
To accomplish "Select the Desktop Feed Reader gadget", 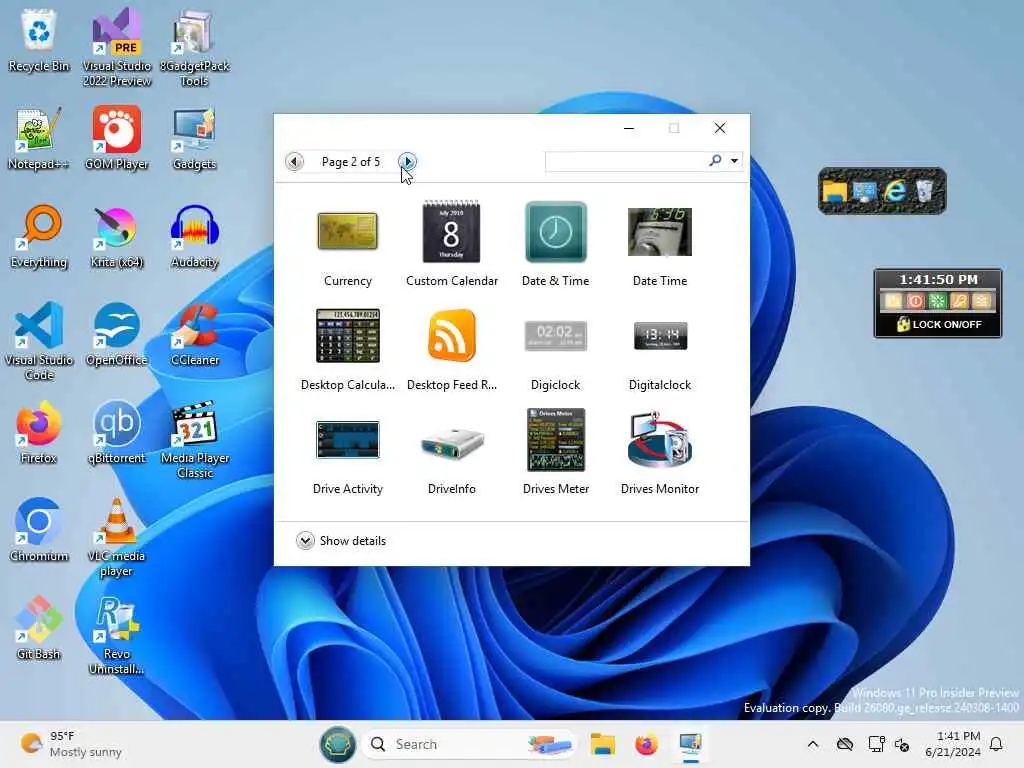I will coord(451,349).
